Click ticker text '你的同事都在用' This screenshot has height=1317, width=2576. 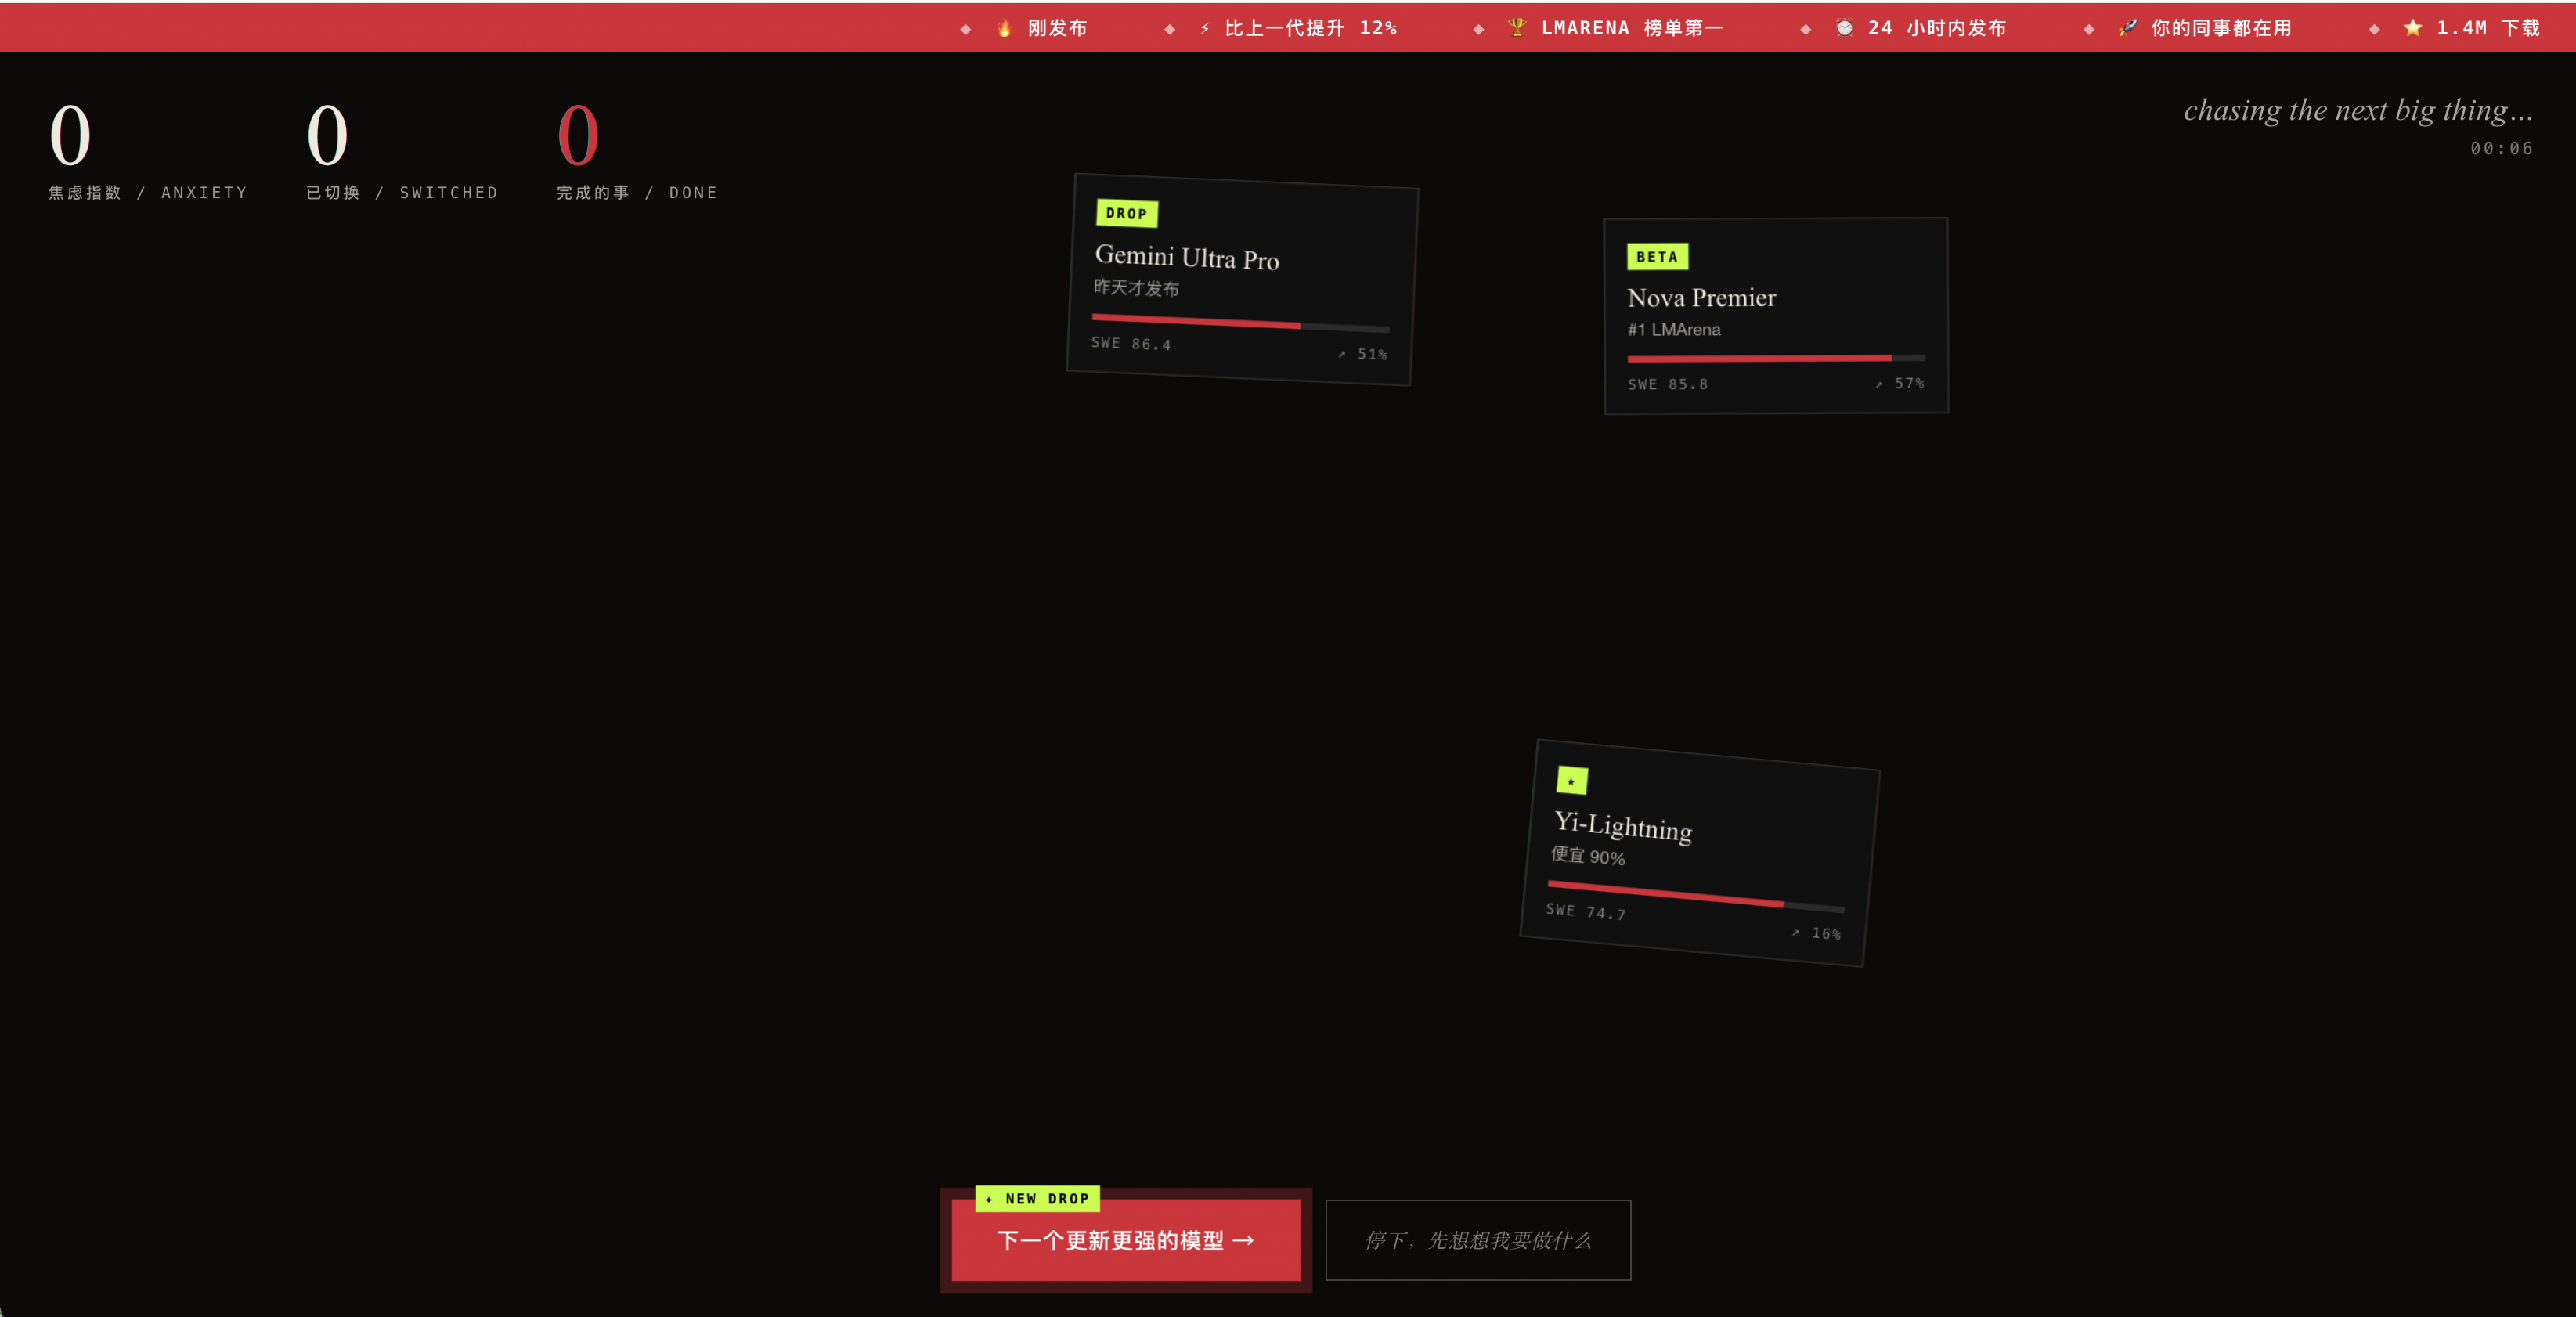point(2221,28)
